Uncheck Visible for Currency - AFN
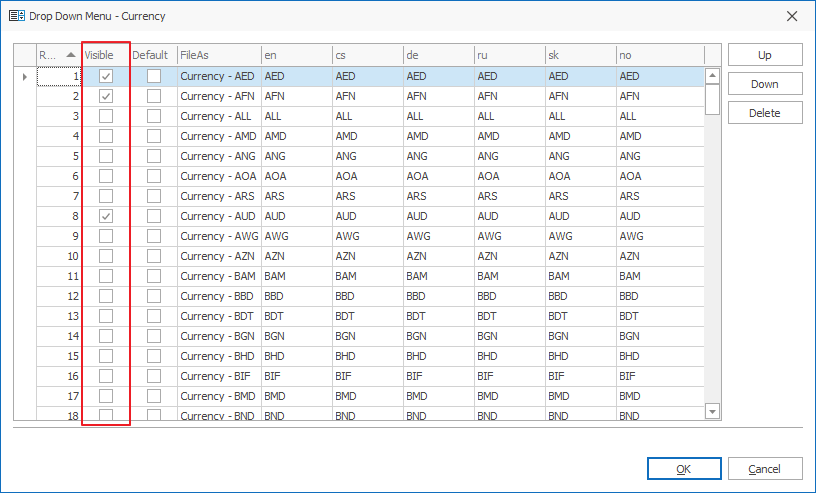This screenshot has width=816, height=493. 106,96
